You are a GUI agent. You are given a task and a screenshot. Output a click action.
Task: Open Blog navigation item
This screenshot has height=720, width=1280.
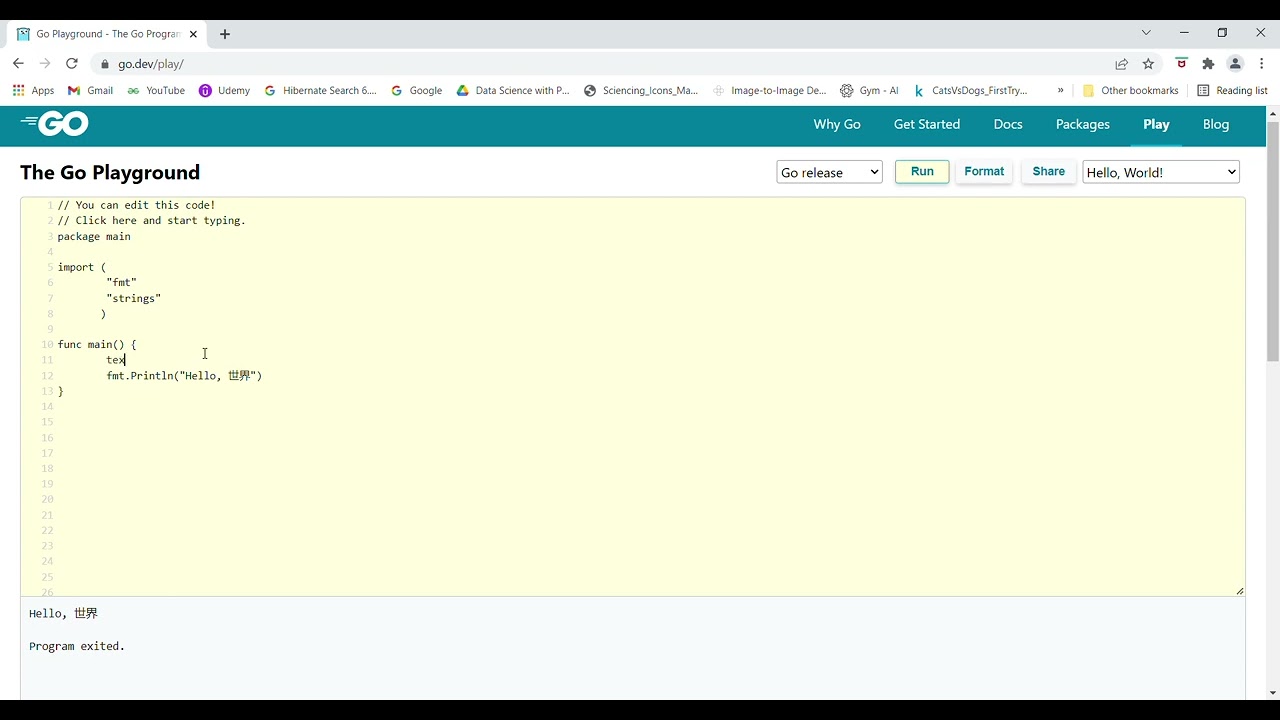click(1216, 124)
